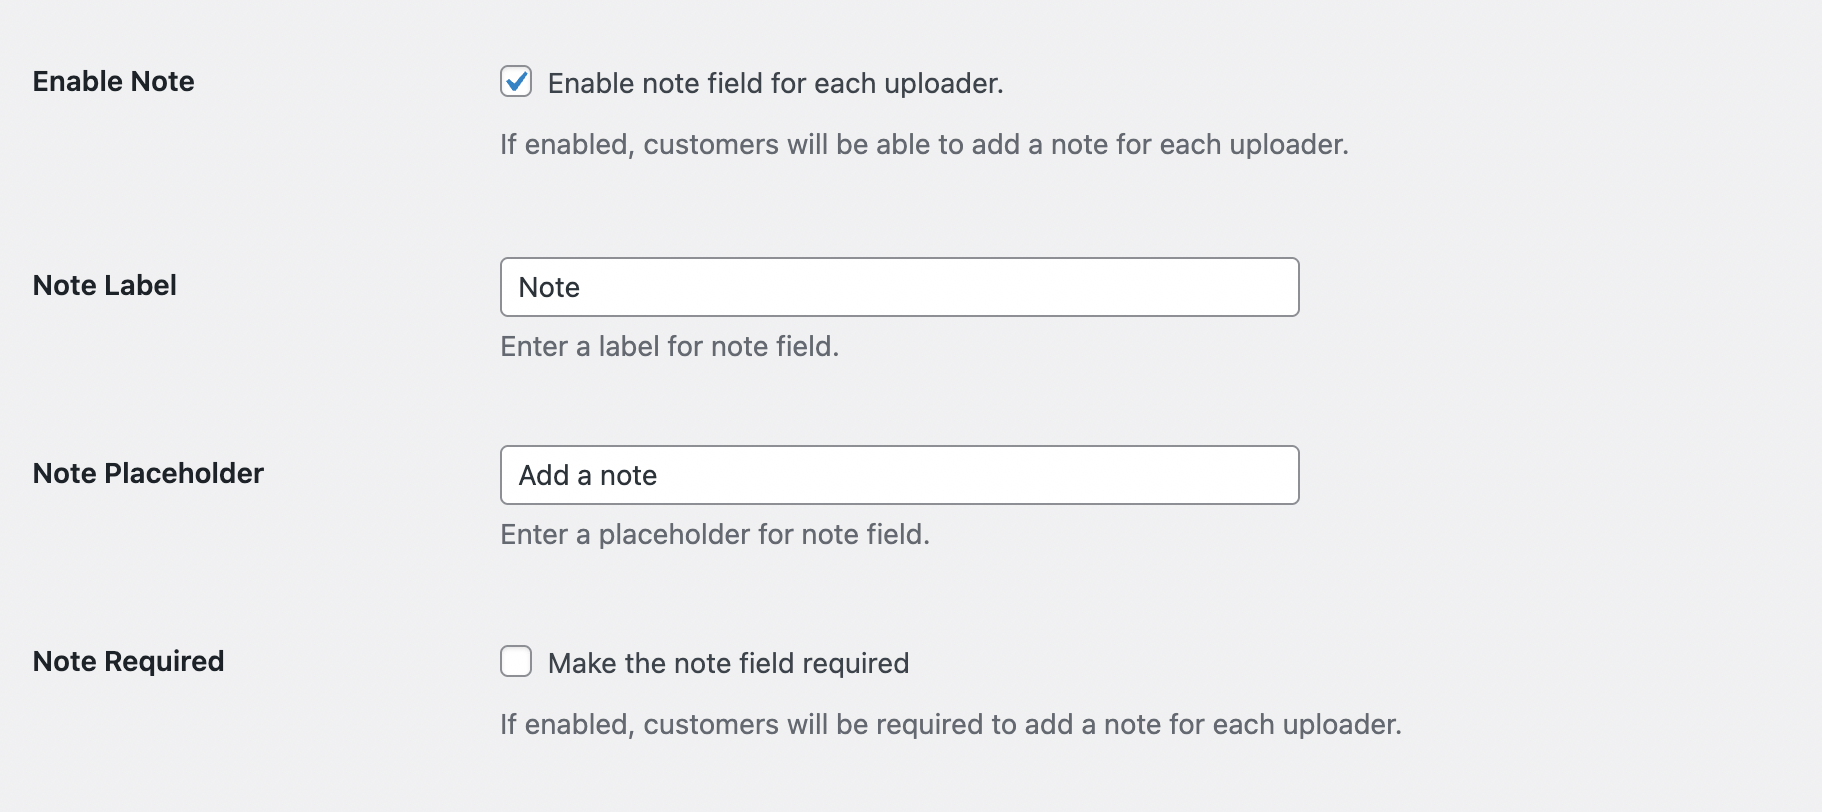The width and height of the screenshot is (1822, 812).
Task: Click the label text 'Make the note field required'
Action: [x=728, y=662]
